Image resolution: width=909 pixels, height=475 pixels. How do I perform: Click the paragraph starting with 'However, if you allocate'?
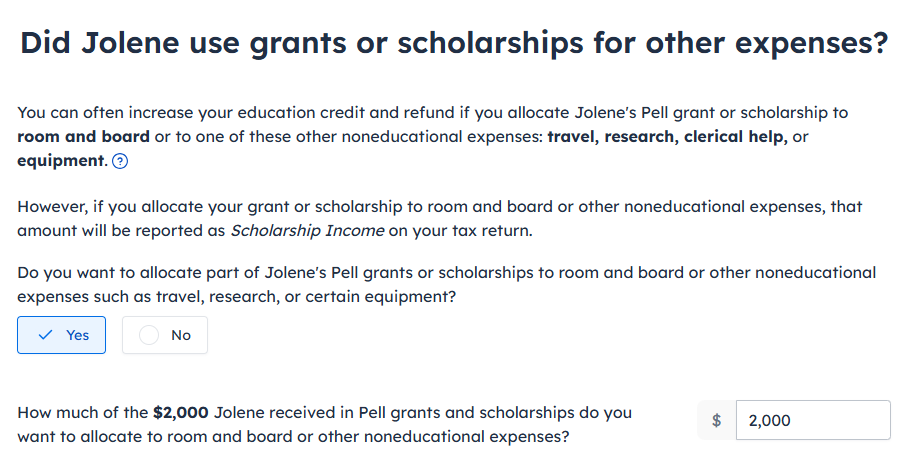(440, 219)
